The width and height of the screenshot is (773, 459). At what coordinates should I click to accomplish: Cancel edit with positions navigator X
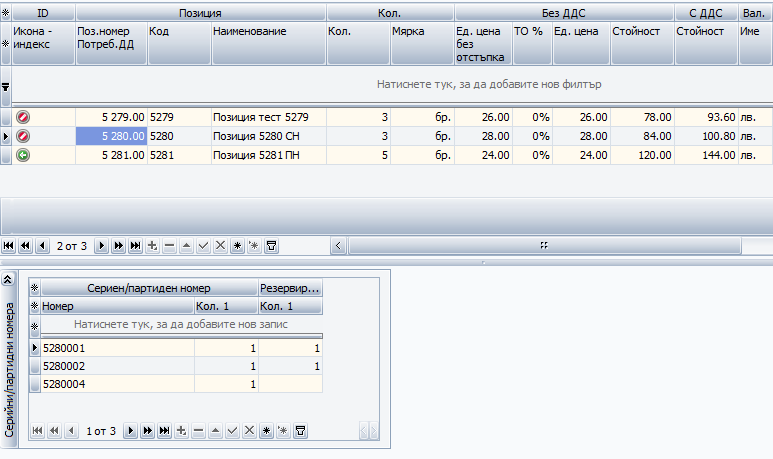220,246
